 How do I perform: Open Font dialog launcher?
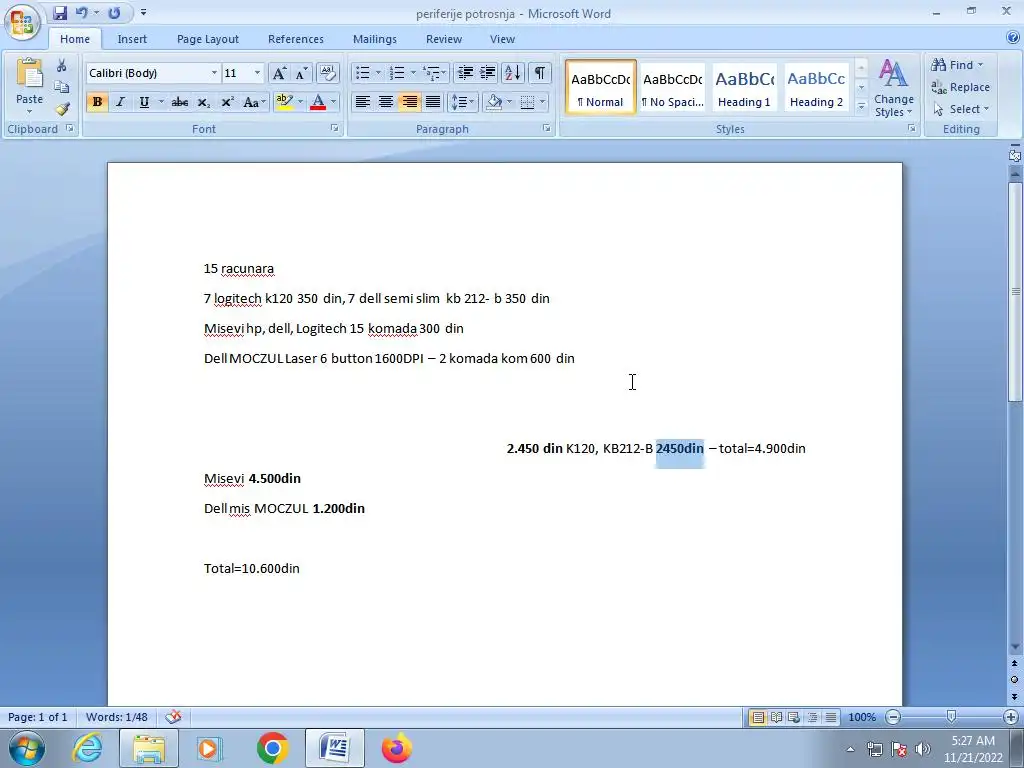334,129
